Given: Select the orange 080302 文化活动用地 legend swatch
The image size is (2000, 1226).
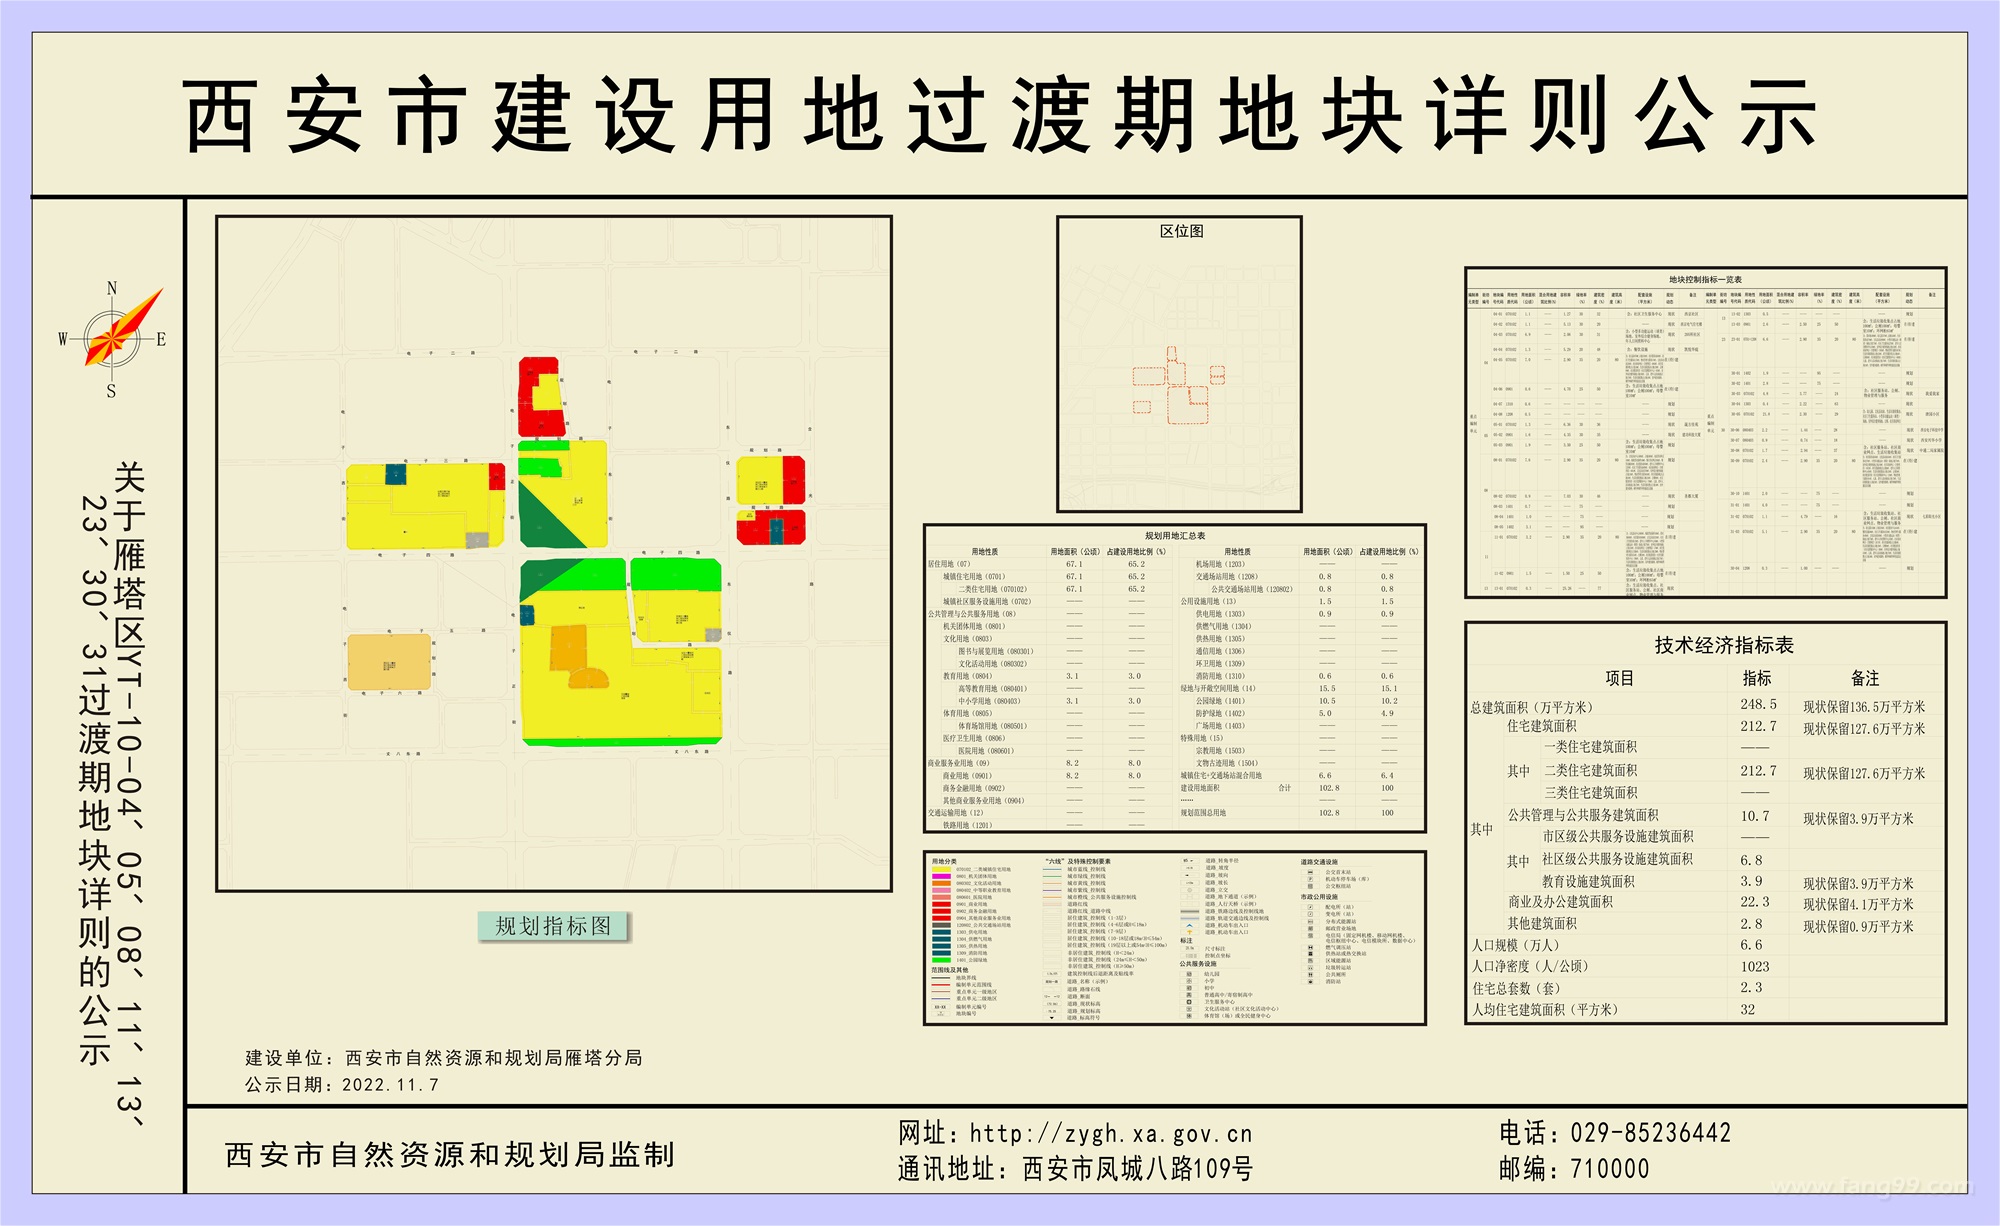Looking at the screenshot, I should pyautogui.click(x=942, y=883).
